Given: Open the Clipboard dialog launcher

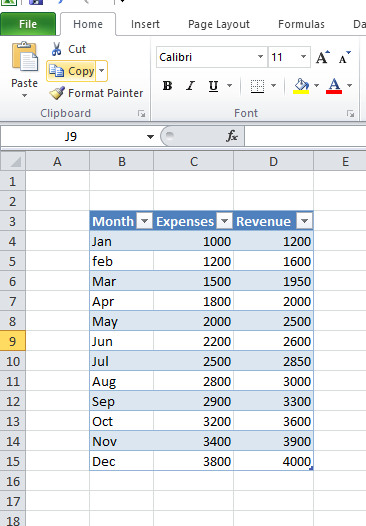Looking at the screenshot, I should click(x=142, y=114).
